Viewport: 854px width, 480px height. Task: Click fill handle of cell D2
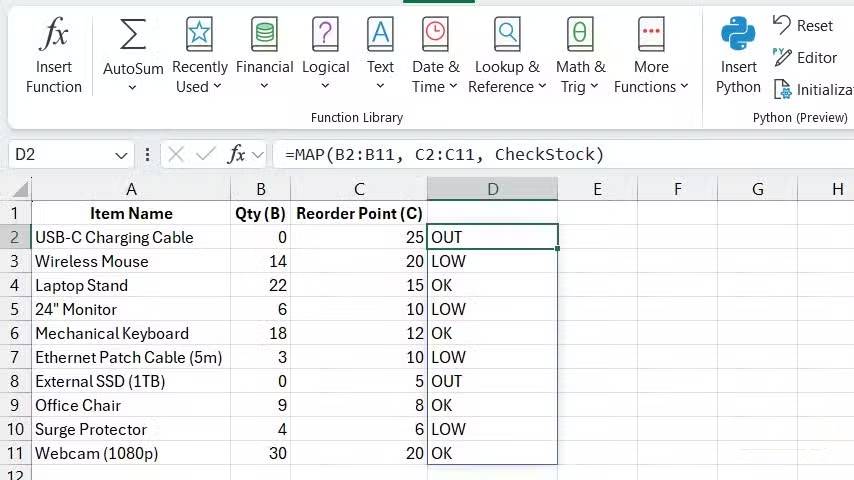tap(558, 248)
